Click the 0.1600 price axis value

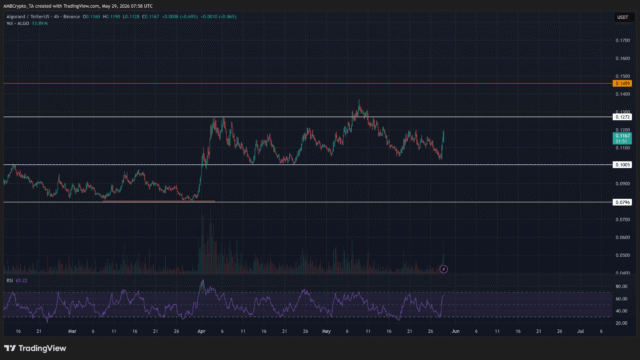click(x=622, y=58)
